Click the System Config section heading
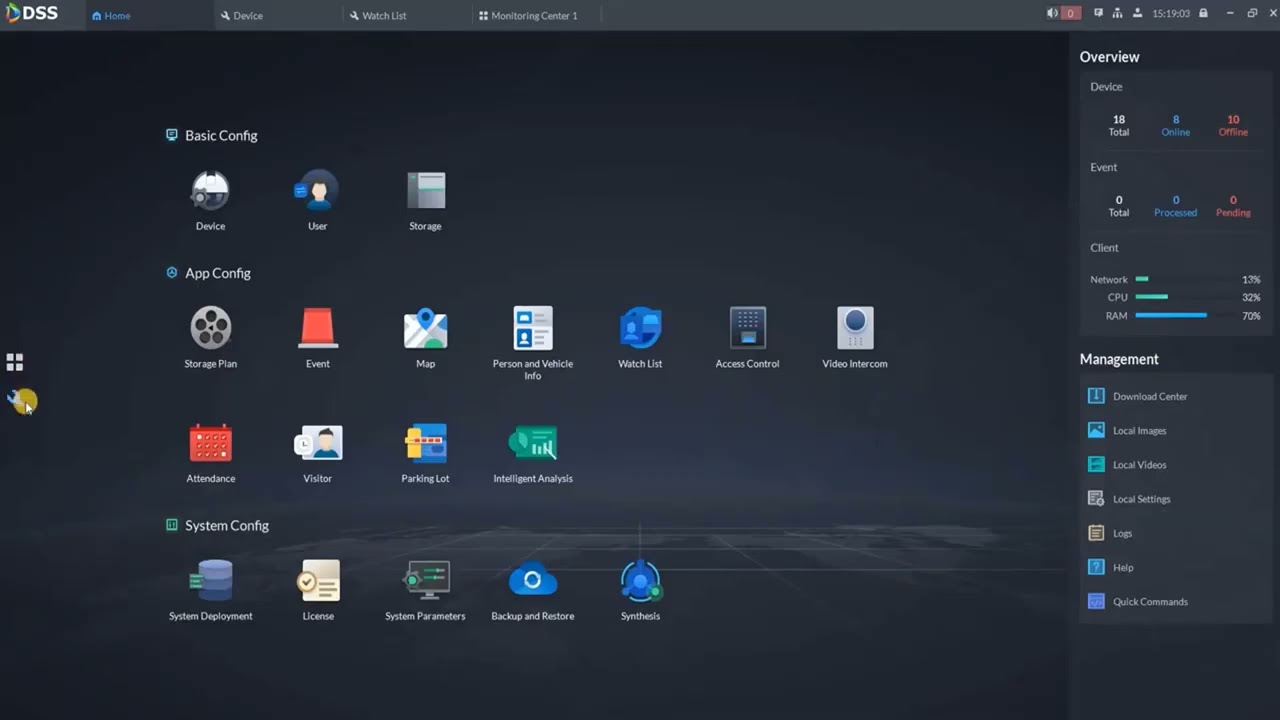This screenshot has height=720, width=1280. coord(226,525)
